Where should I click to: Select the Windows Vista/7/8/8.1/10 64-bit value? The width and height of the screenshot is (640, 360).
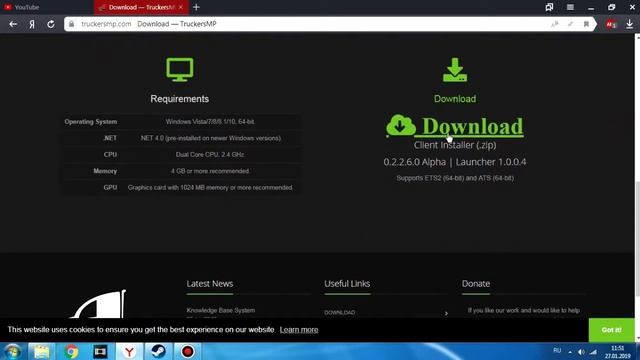tap(210, 122)
